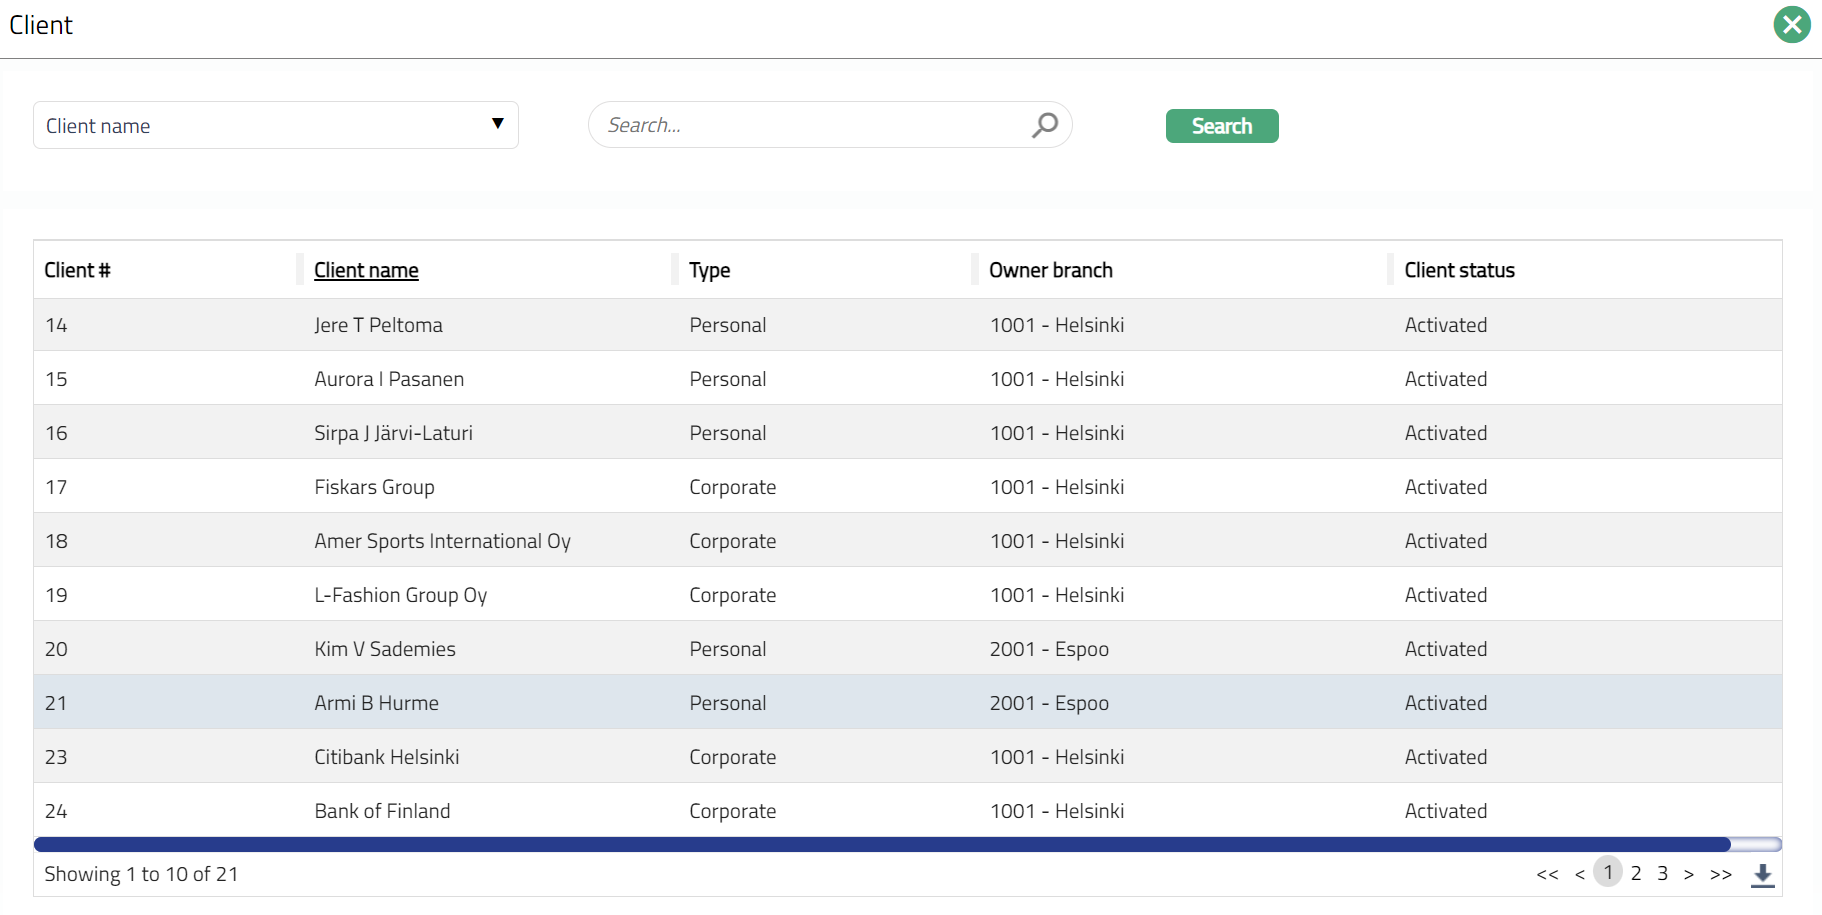Type in the Search text field
Viewport: 1822px width, 915px height.
click(x=810, y=125)
